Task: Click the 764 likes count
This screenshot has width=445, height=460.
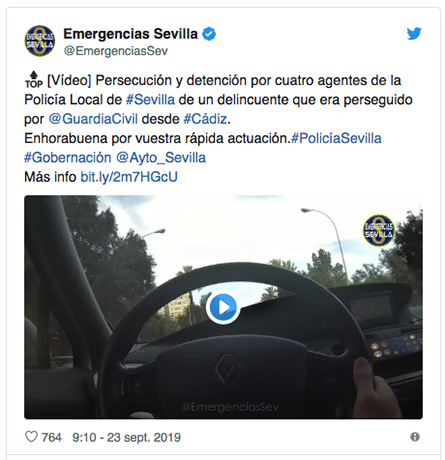Action: coord(51,437)
